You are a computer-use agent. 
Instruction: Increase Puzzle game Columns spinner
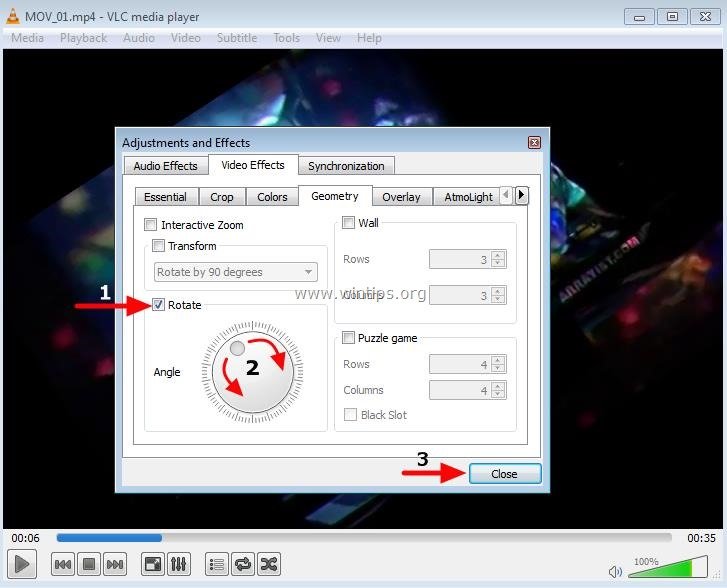click(498, 386)
